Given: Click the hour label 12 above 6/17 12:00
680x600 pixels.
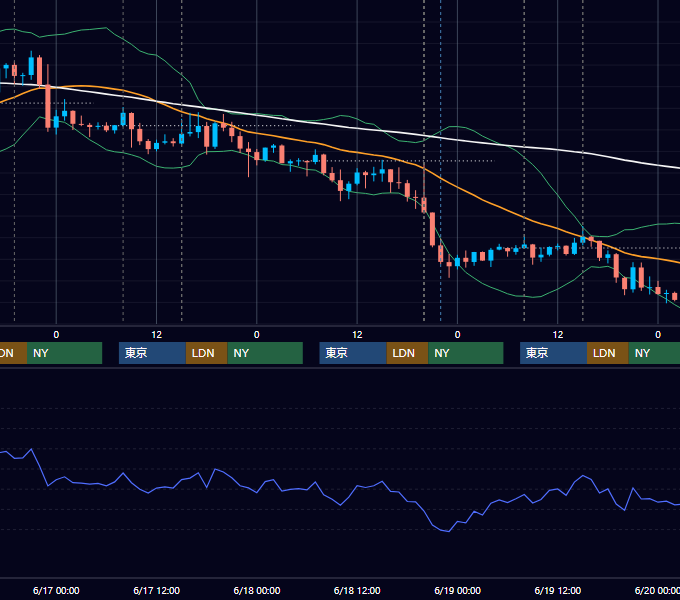Looking at the screenshot, I should click(x=157, y=335).
